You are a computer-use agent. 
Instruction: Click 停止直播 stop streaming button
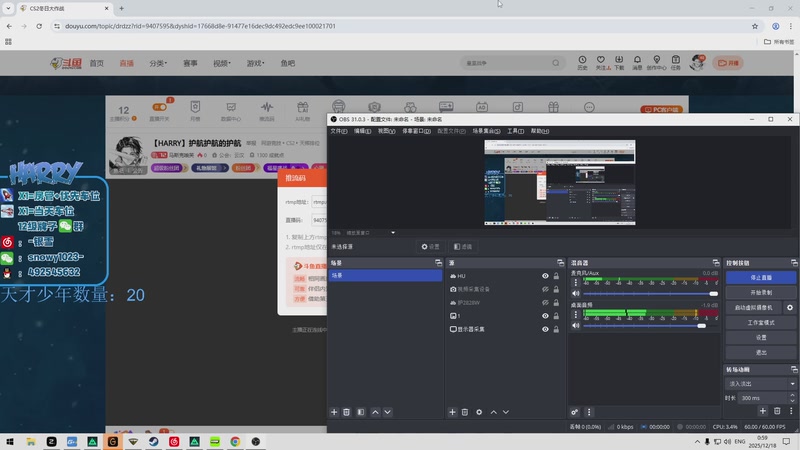tap(761, 278)
